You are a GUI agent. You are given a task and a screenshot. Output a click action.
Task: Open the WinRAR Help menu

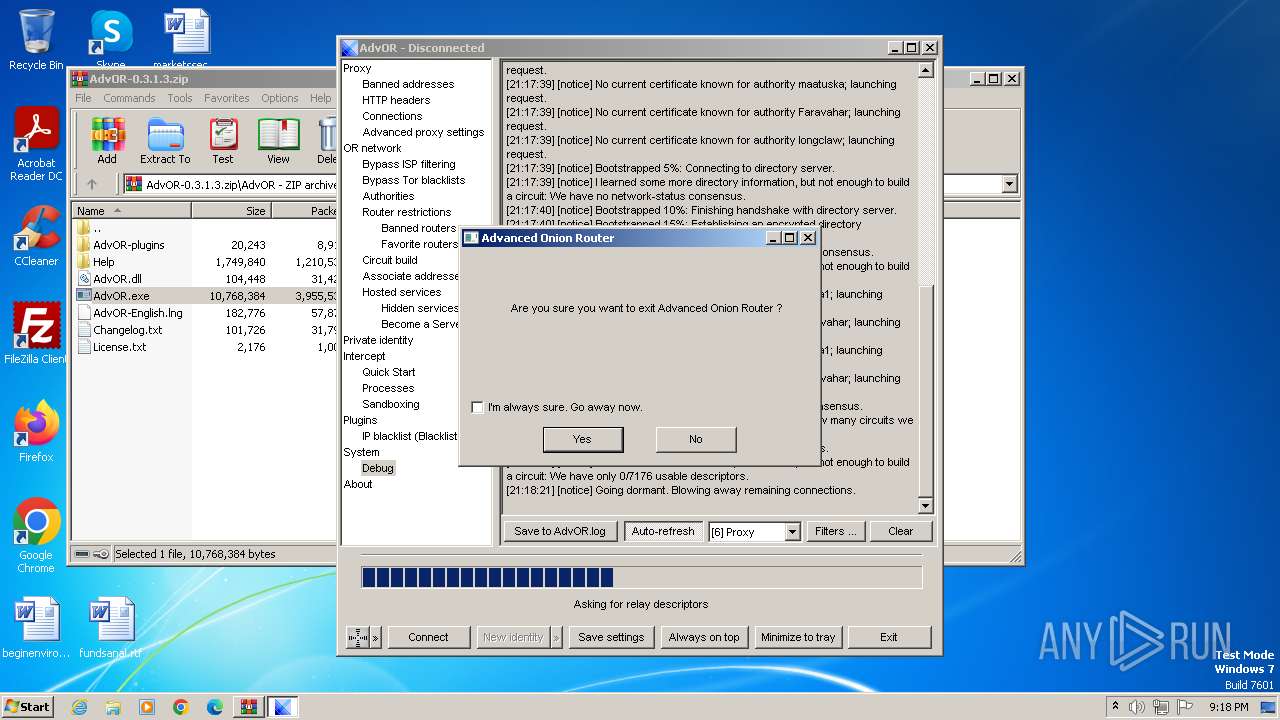click(320, 98)
